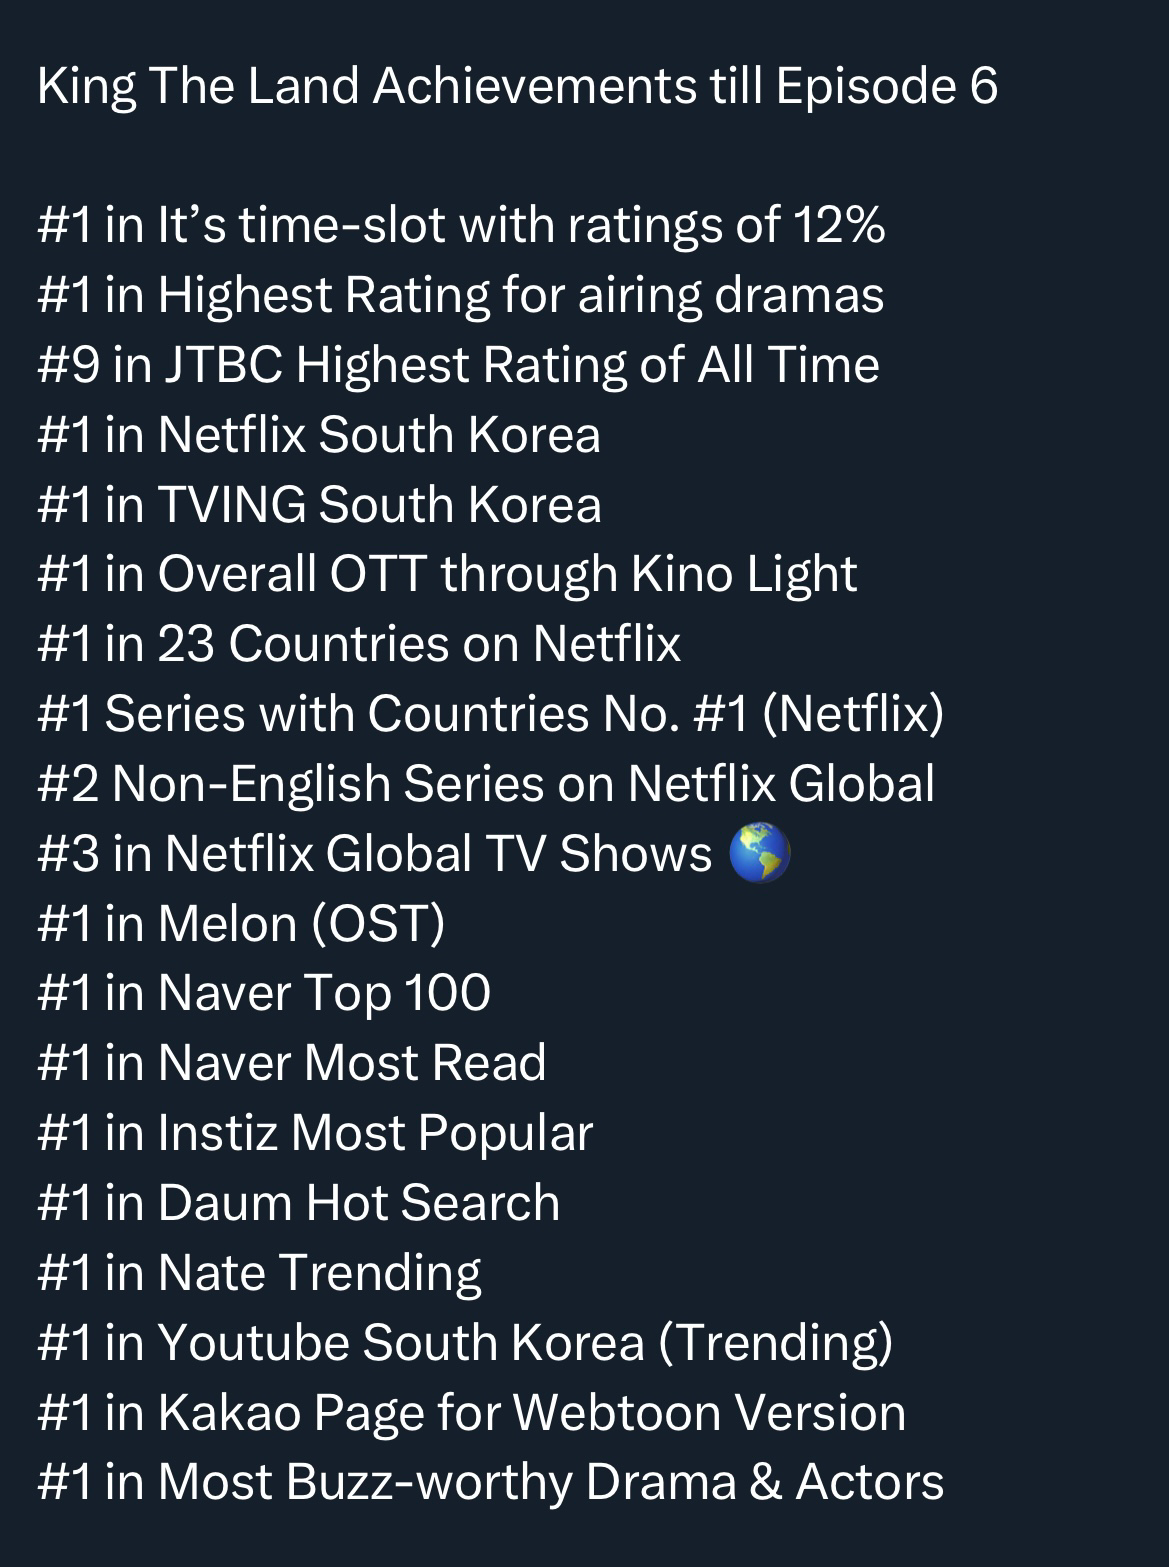
Task: Click the Netflix South Korea line
Action: [x=319, y=434]
